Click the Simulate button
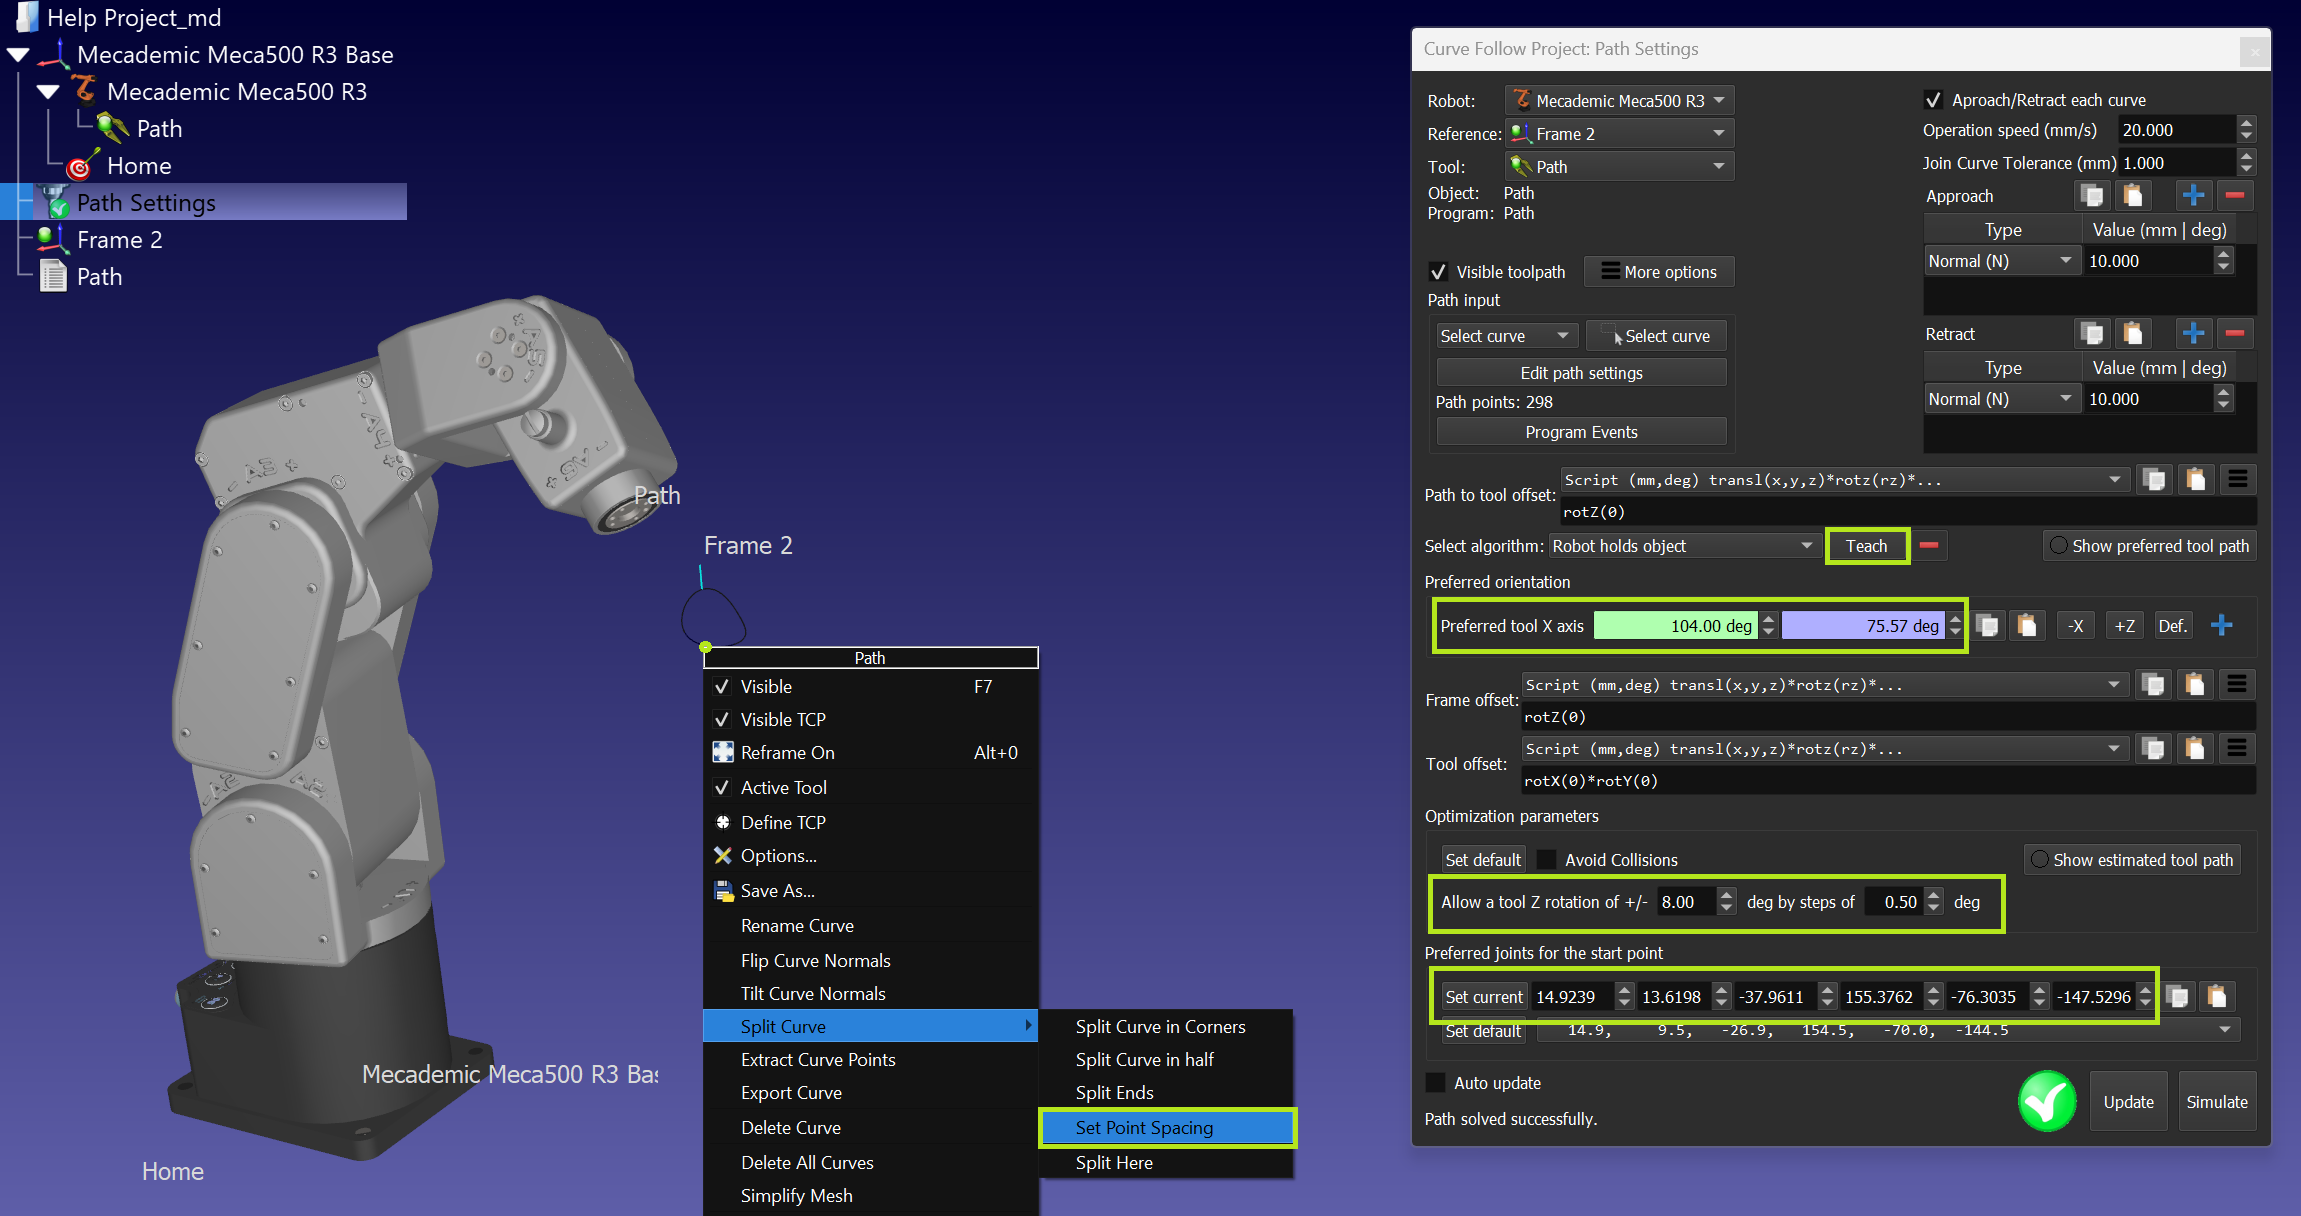This screenshot has height=1216, width=2301. pyautogui.click(x=2216, y=1102)
